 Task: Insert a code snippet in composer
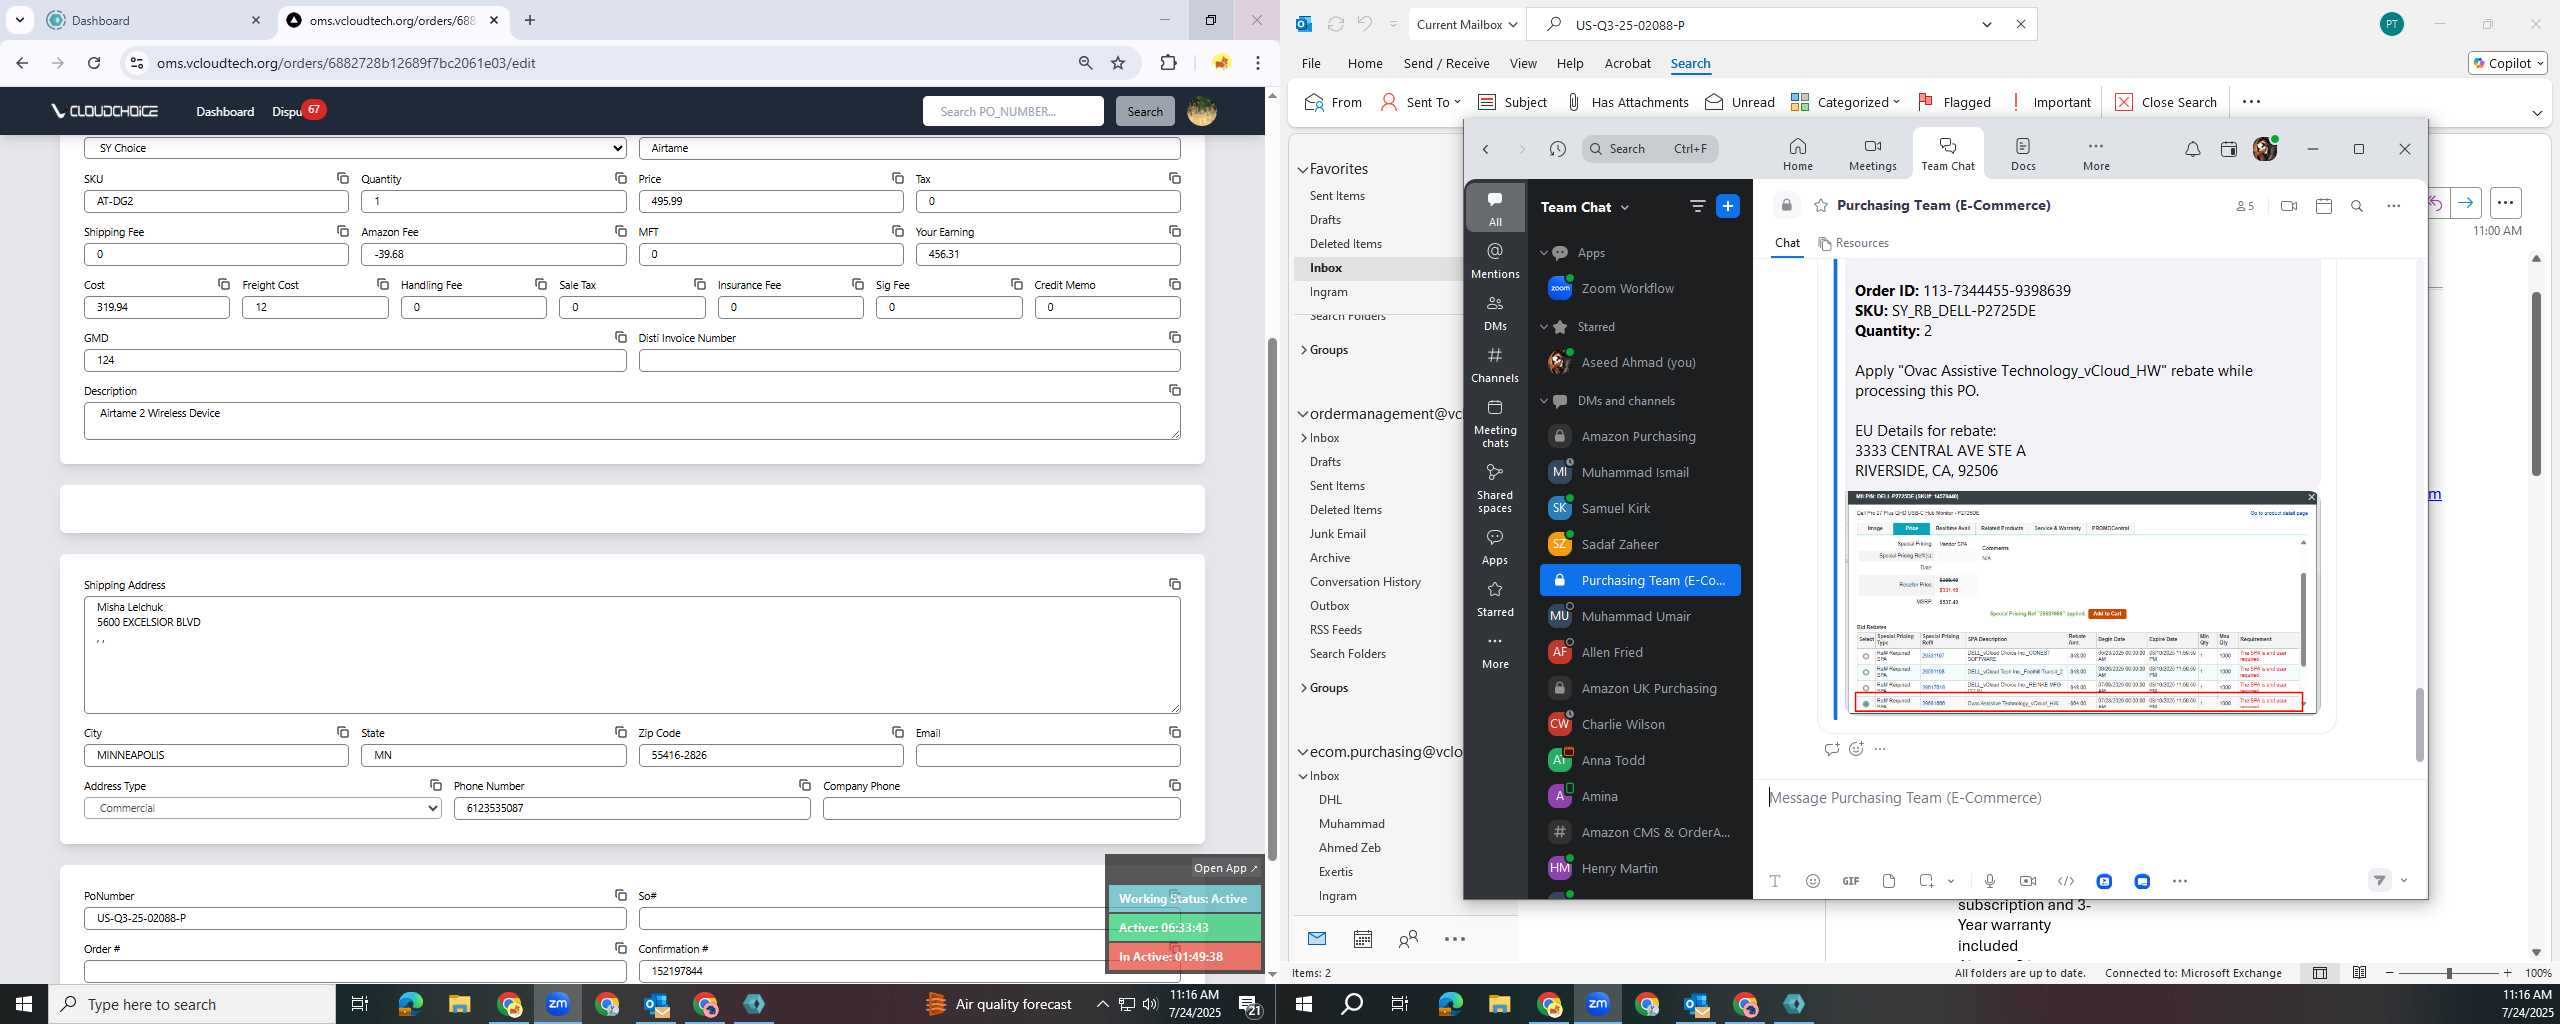(2066, 881)
